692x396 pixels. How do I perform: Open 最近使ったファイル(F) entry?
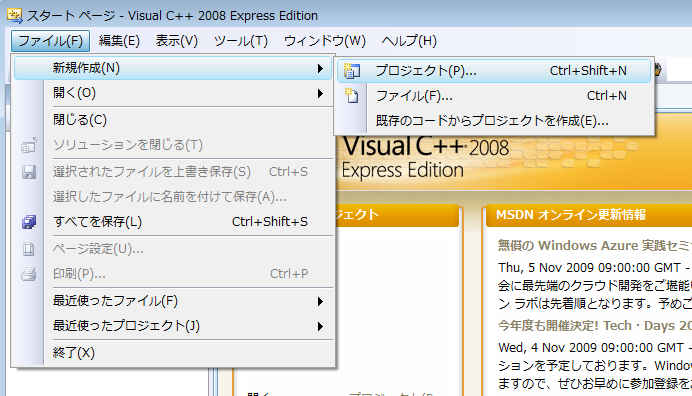point(173,301)
